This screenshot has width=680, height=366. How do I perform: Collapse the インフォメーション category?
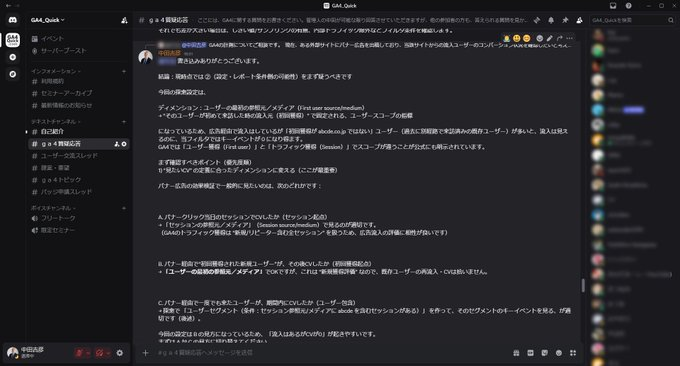pyautogui.click(x=56, y=71)
